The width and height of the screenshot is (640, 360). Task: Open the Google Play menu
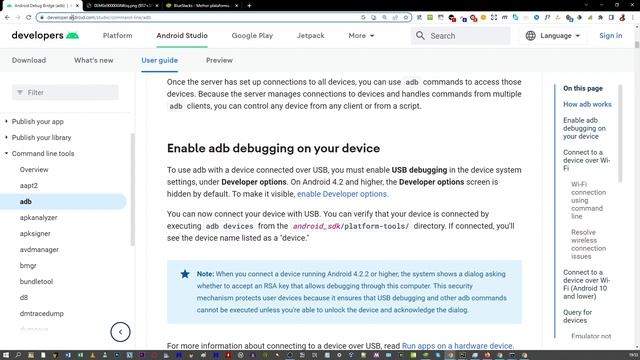point(252,36)
